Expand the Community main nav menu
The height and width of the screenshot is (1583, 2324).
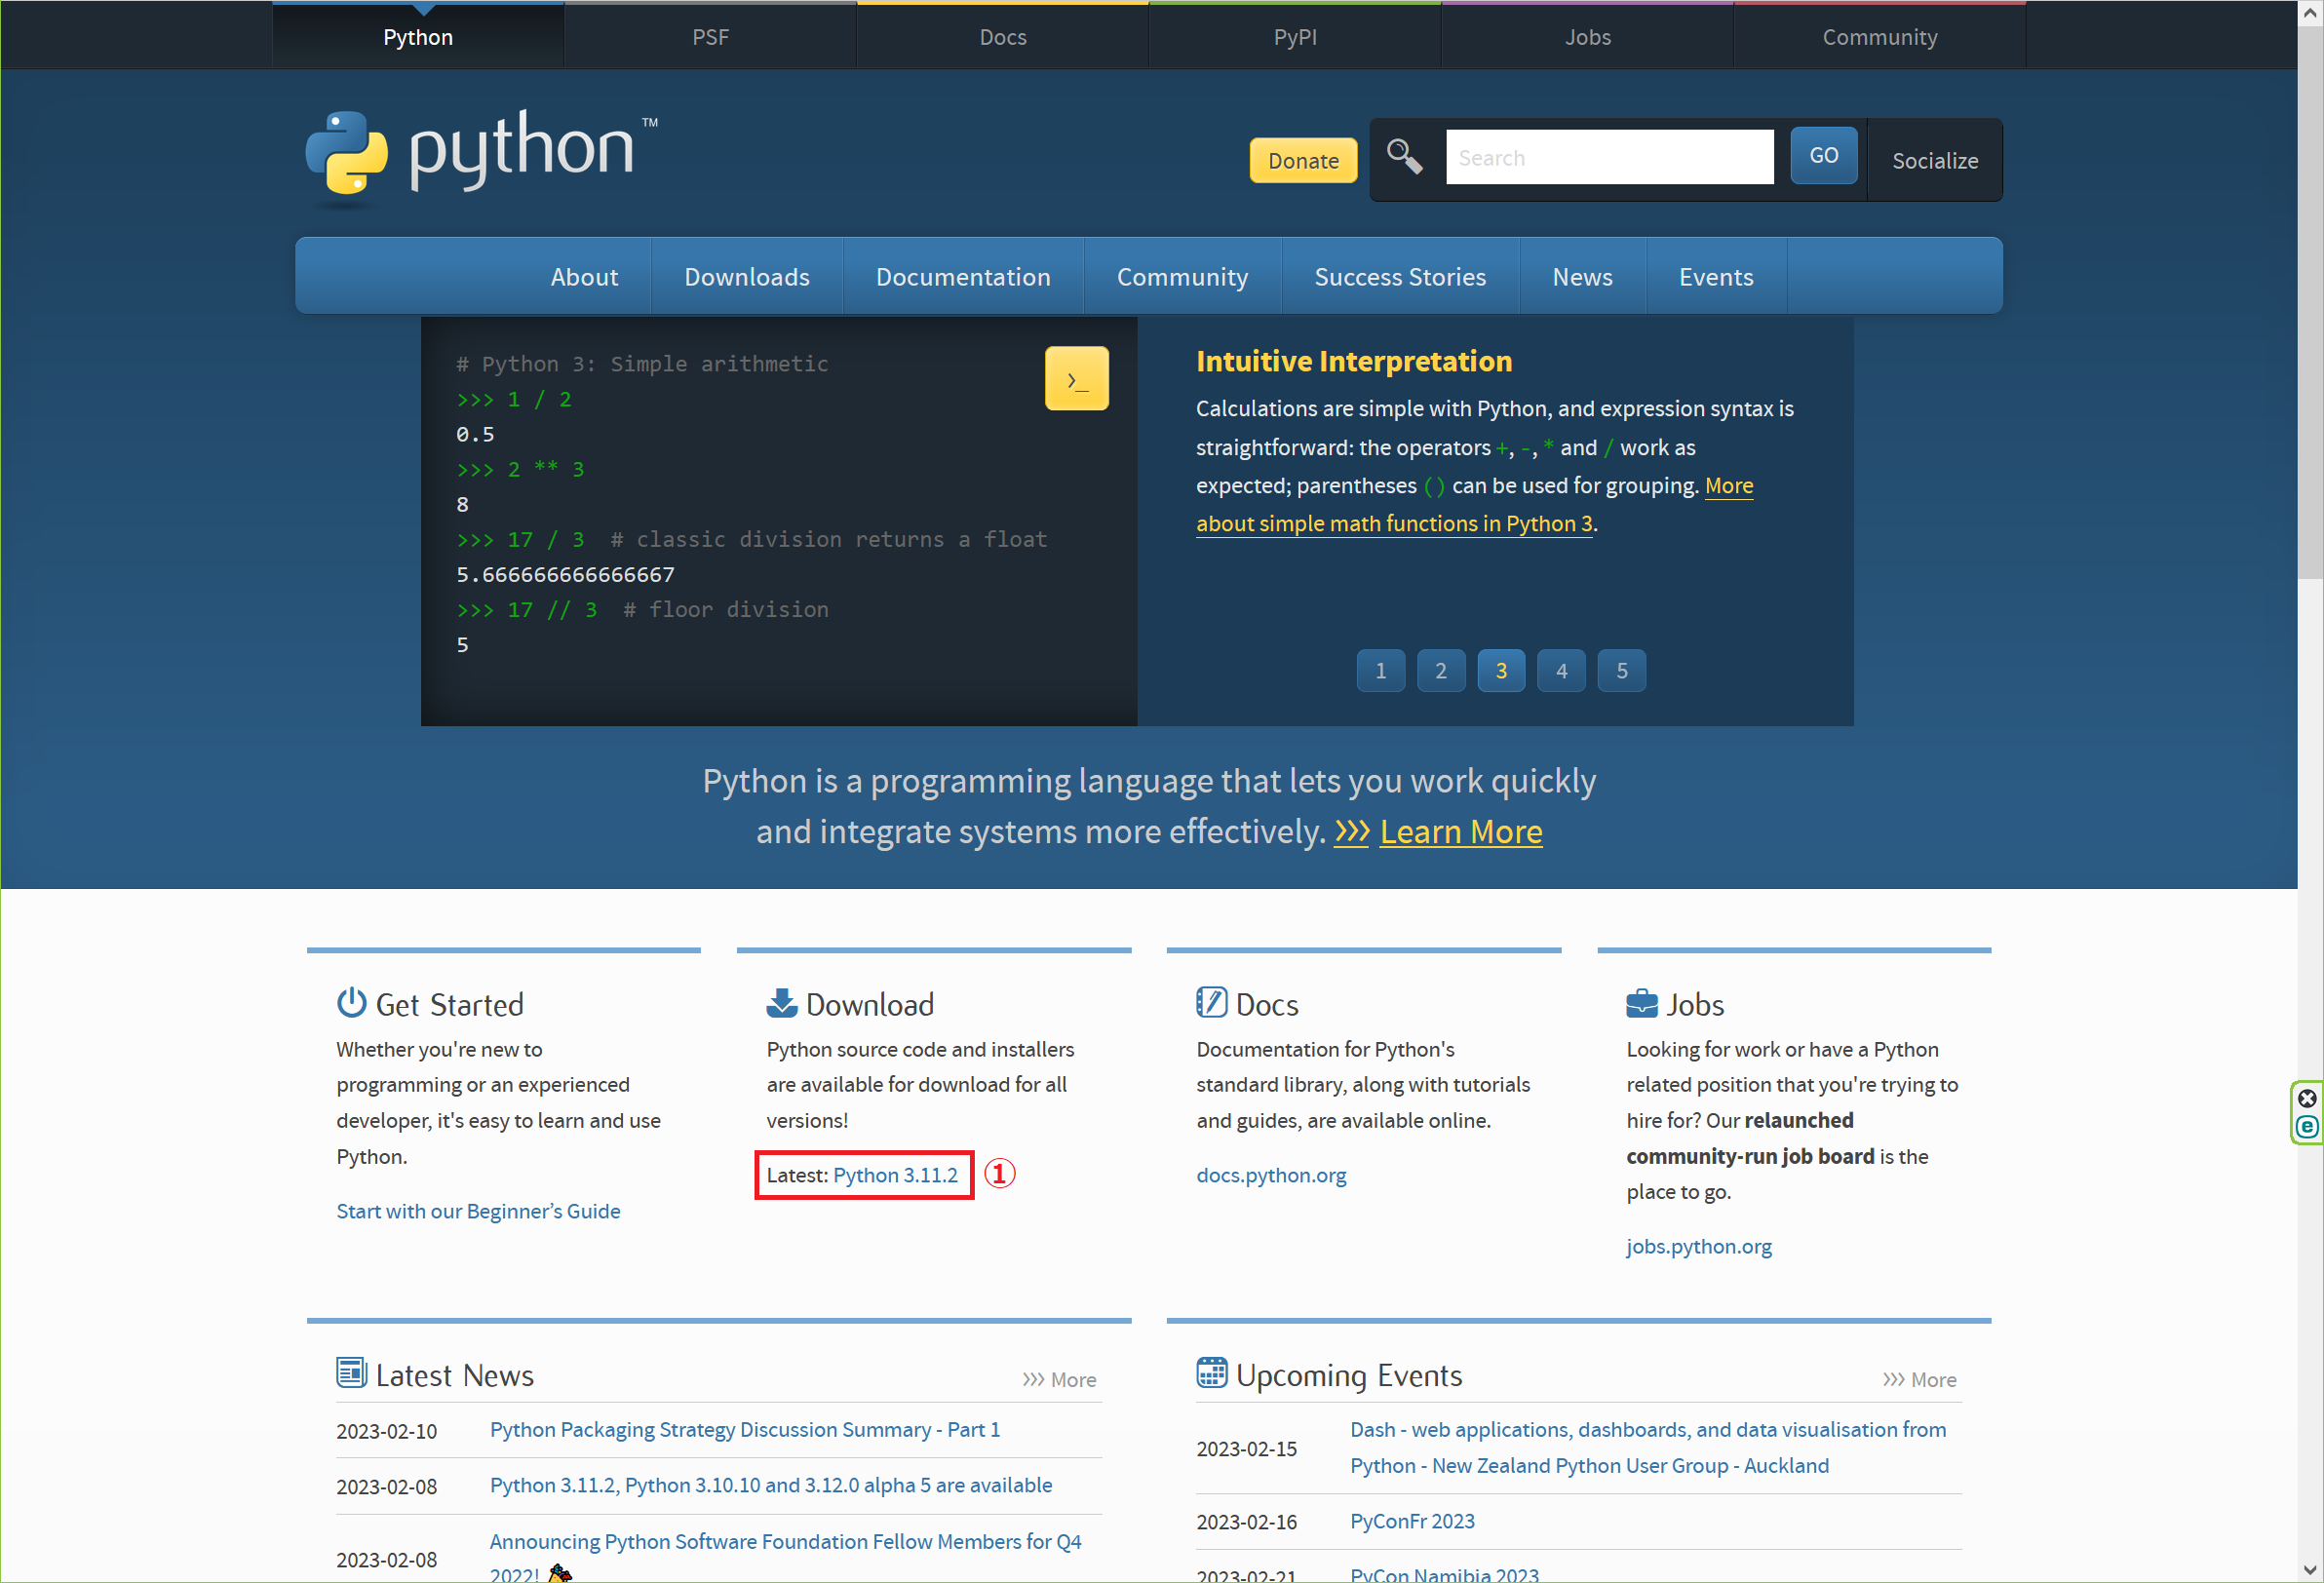point(1182,277)
